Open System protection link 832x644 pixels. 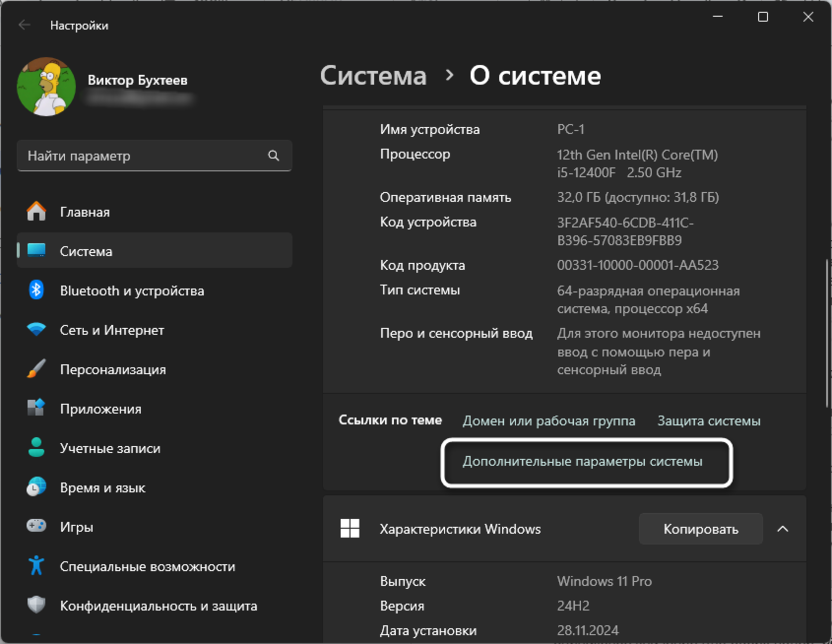[708, 421]
